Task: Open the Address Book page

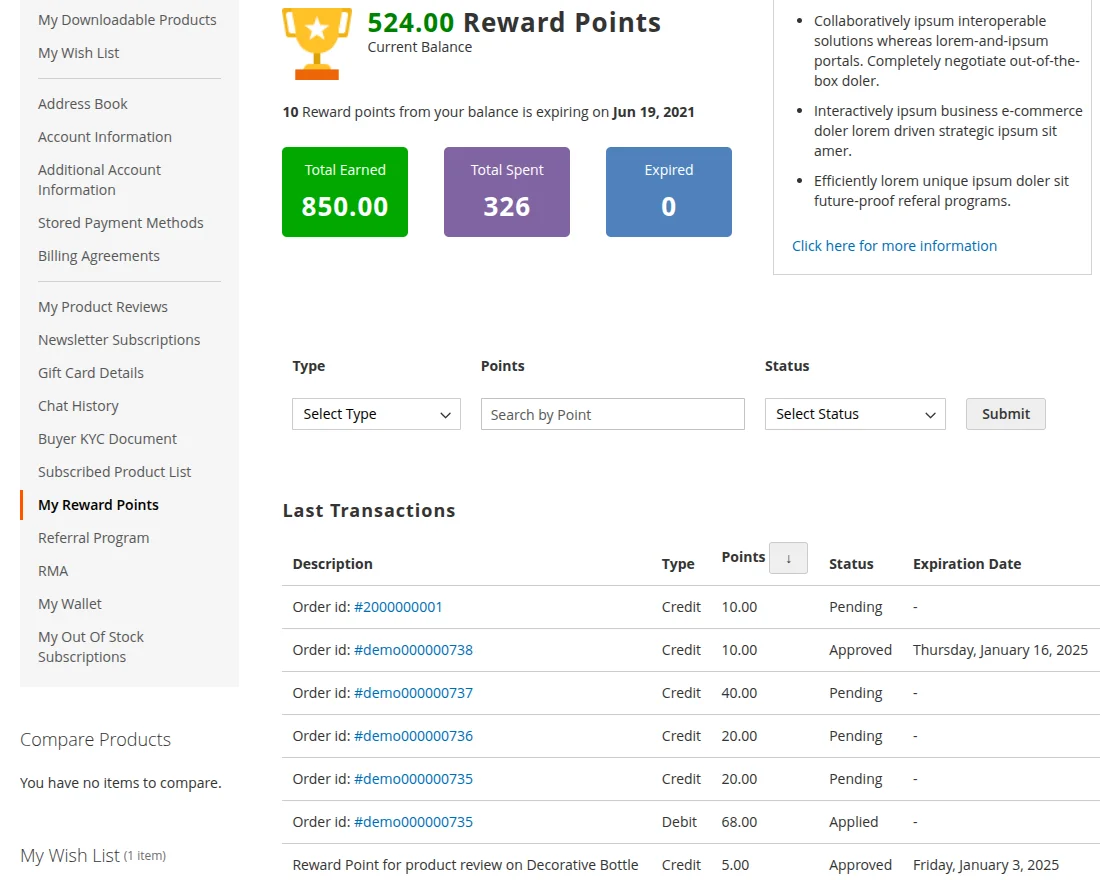Action: pos(82,103)
